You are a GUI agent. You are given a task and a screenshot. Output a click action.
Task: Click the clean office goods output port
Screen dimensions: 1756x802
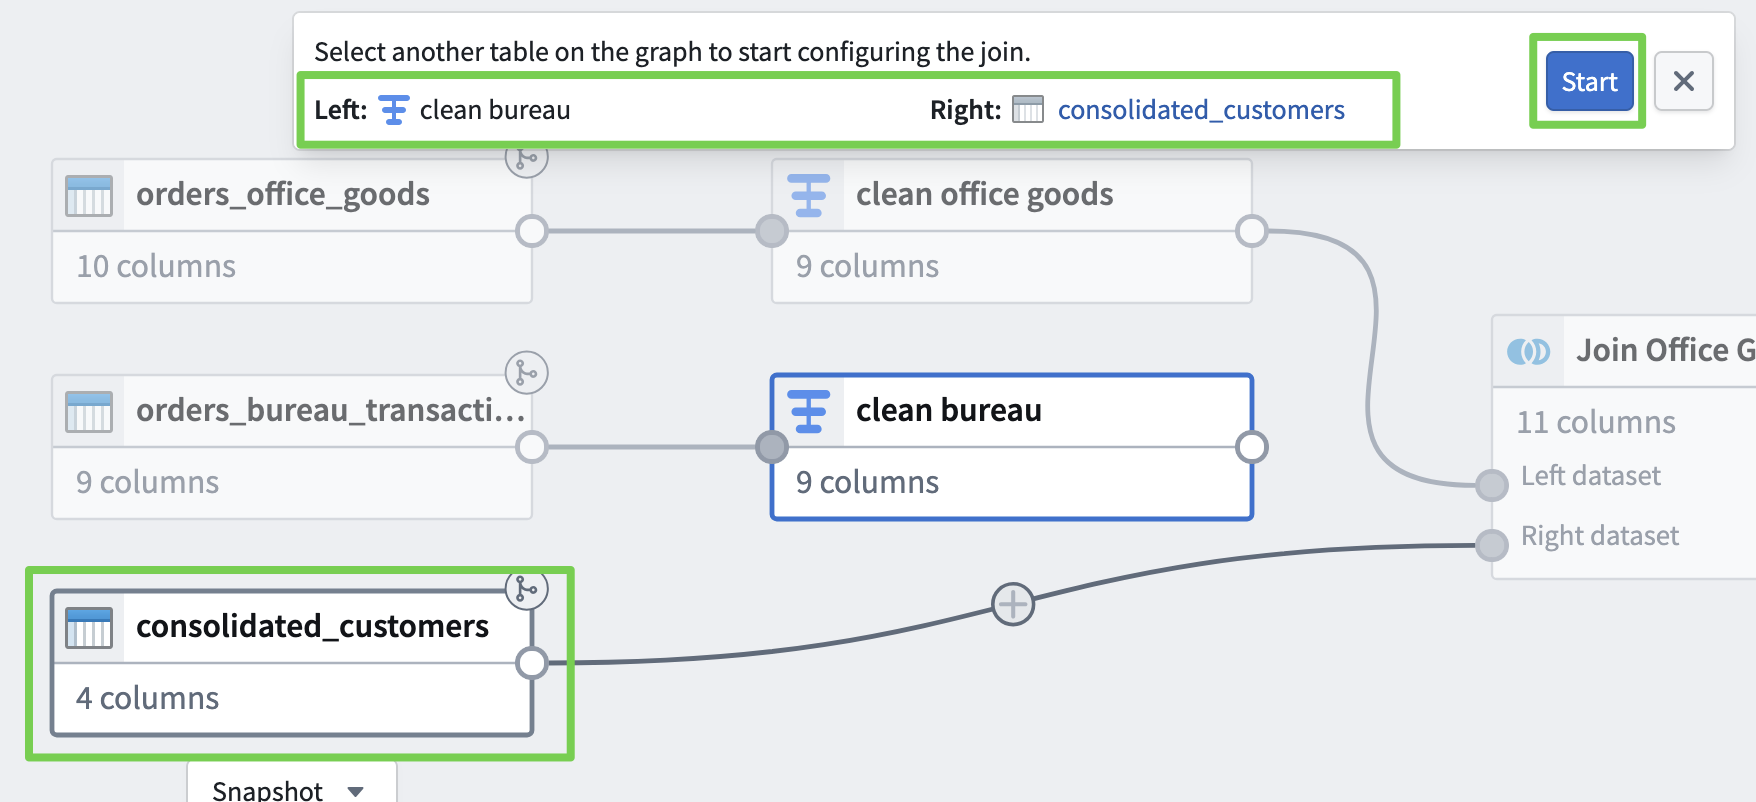click(1251, 231)
